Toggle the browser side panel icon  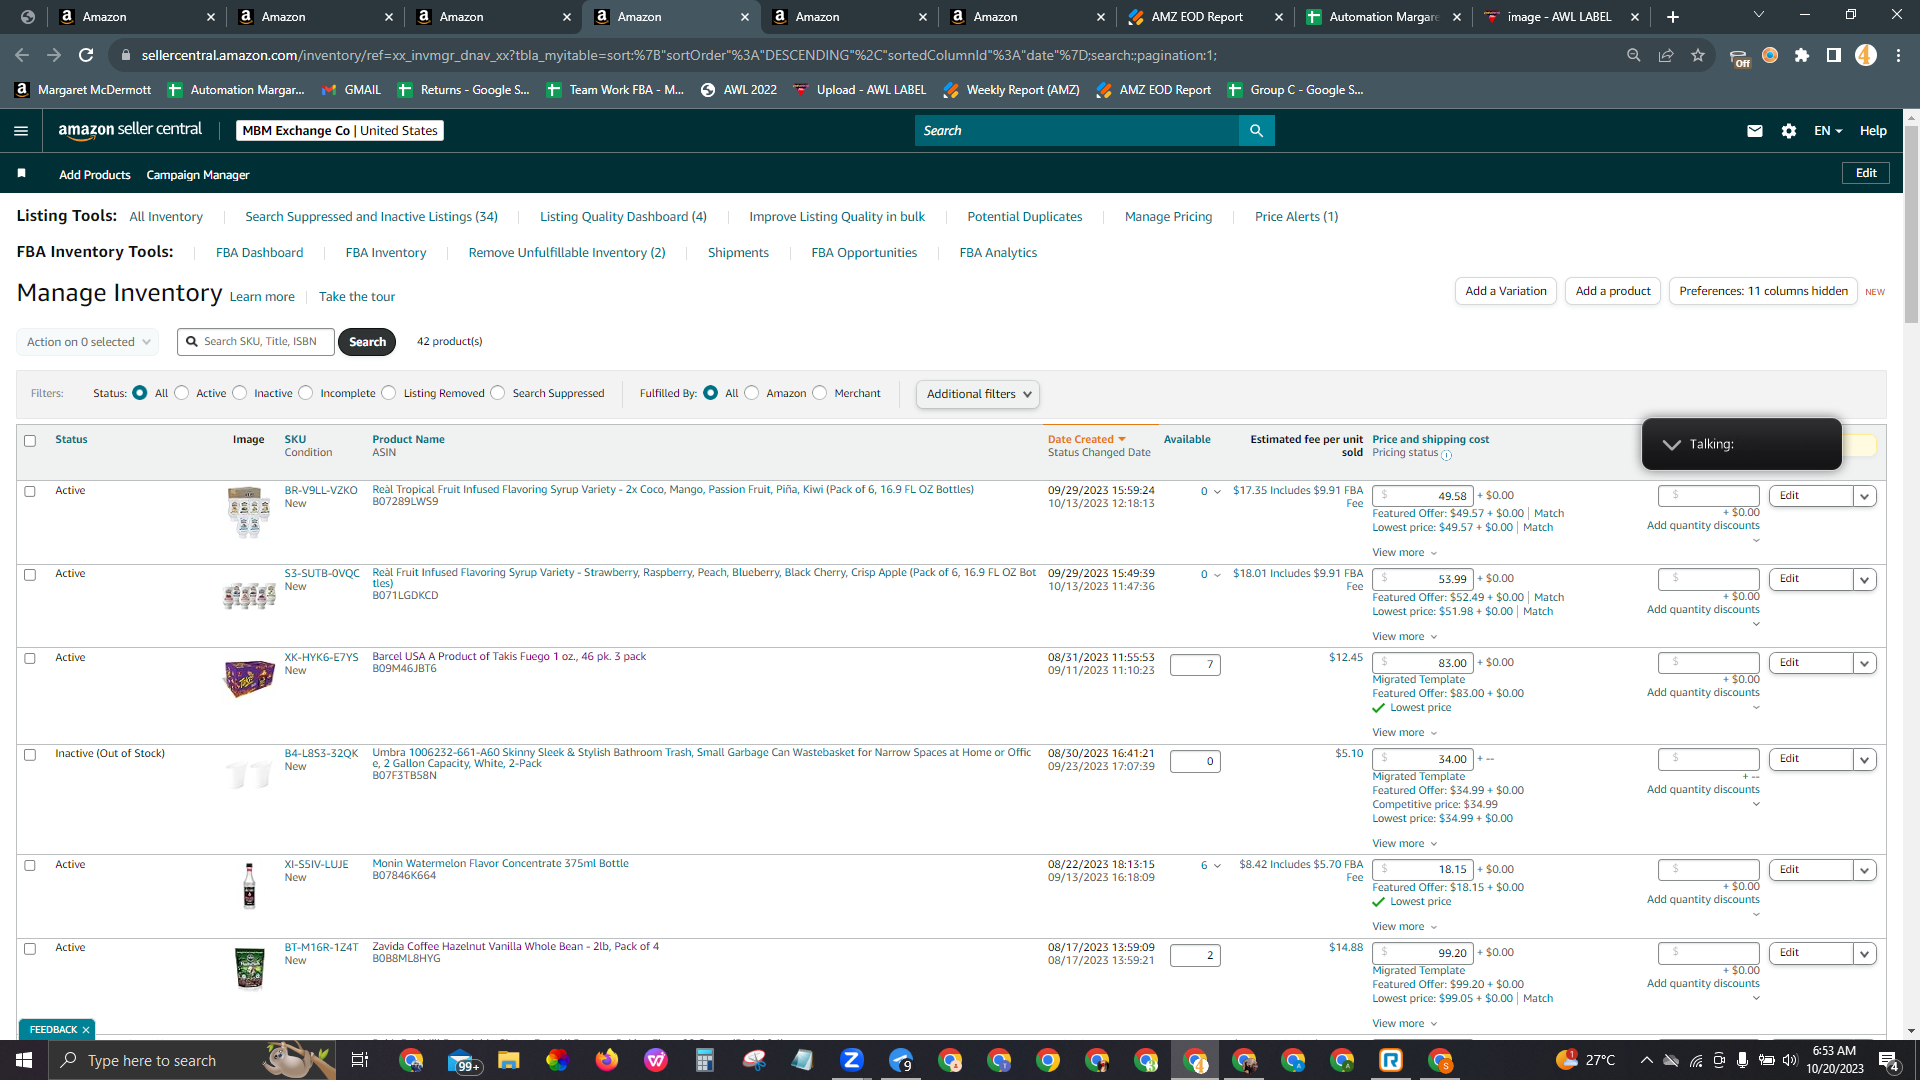1834,55
